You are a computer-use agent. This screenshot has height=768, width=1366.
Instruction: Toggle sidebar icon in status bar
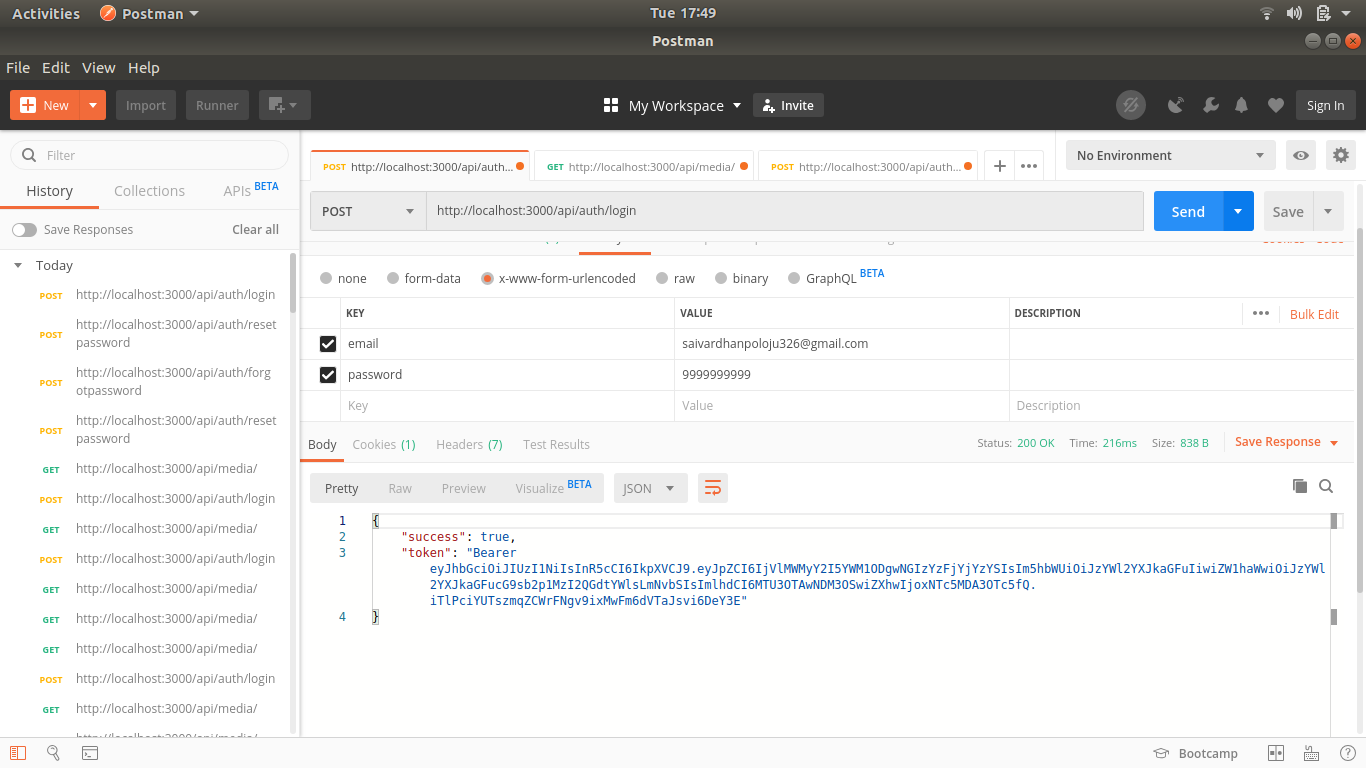point(17,753)
